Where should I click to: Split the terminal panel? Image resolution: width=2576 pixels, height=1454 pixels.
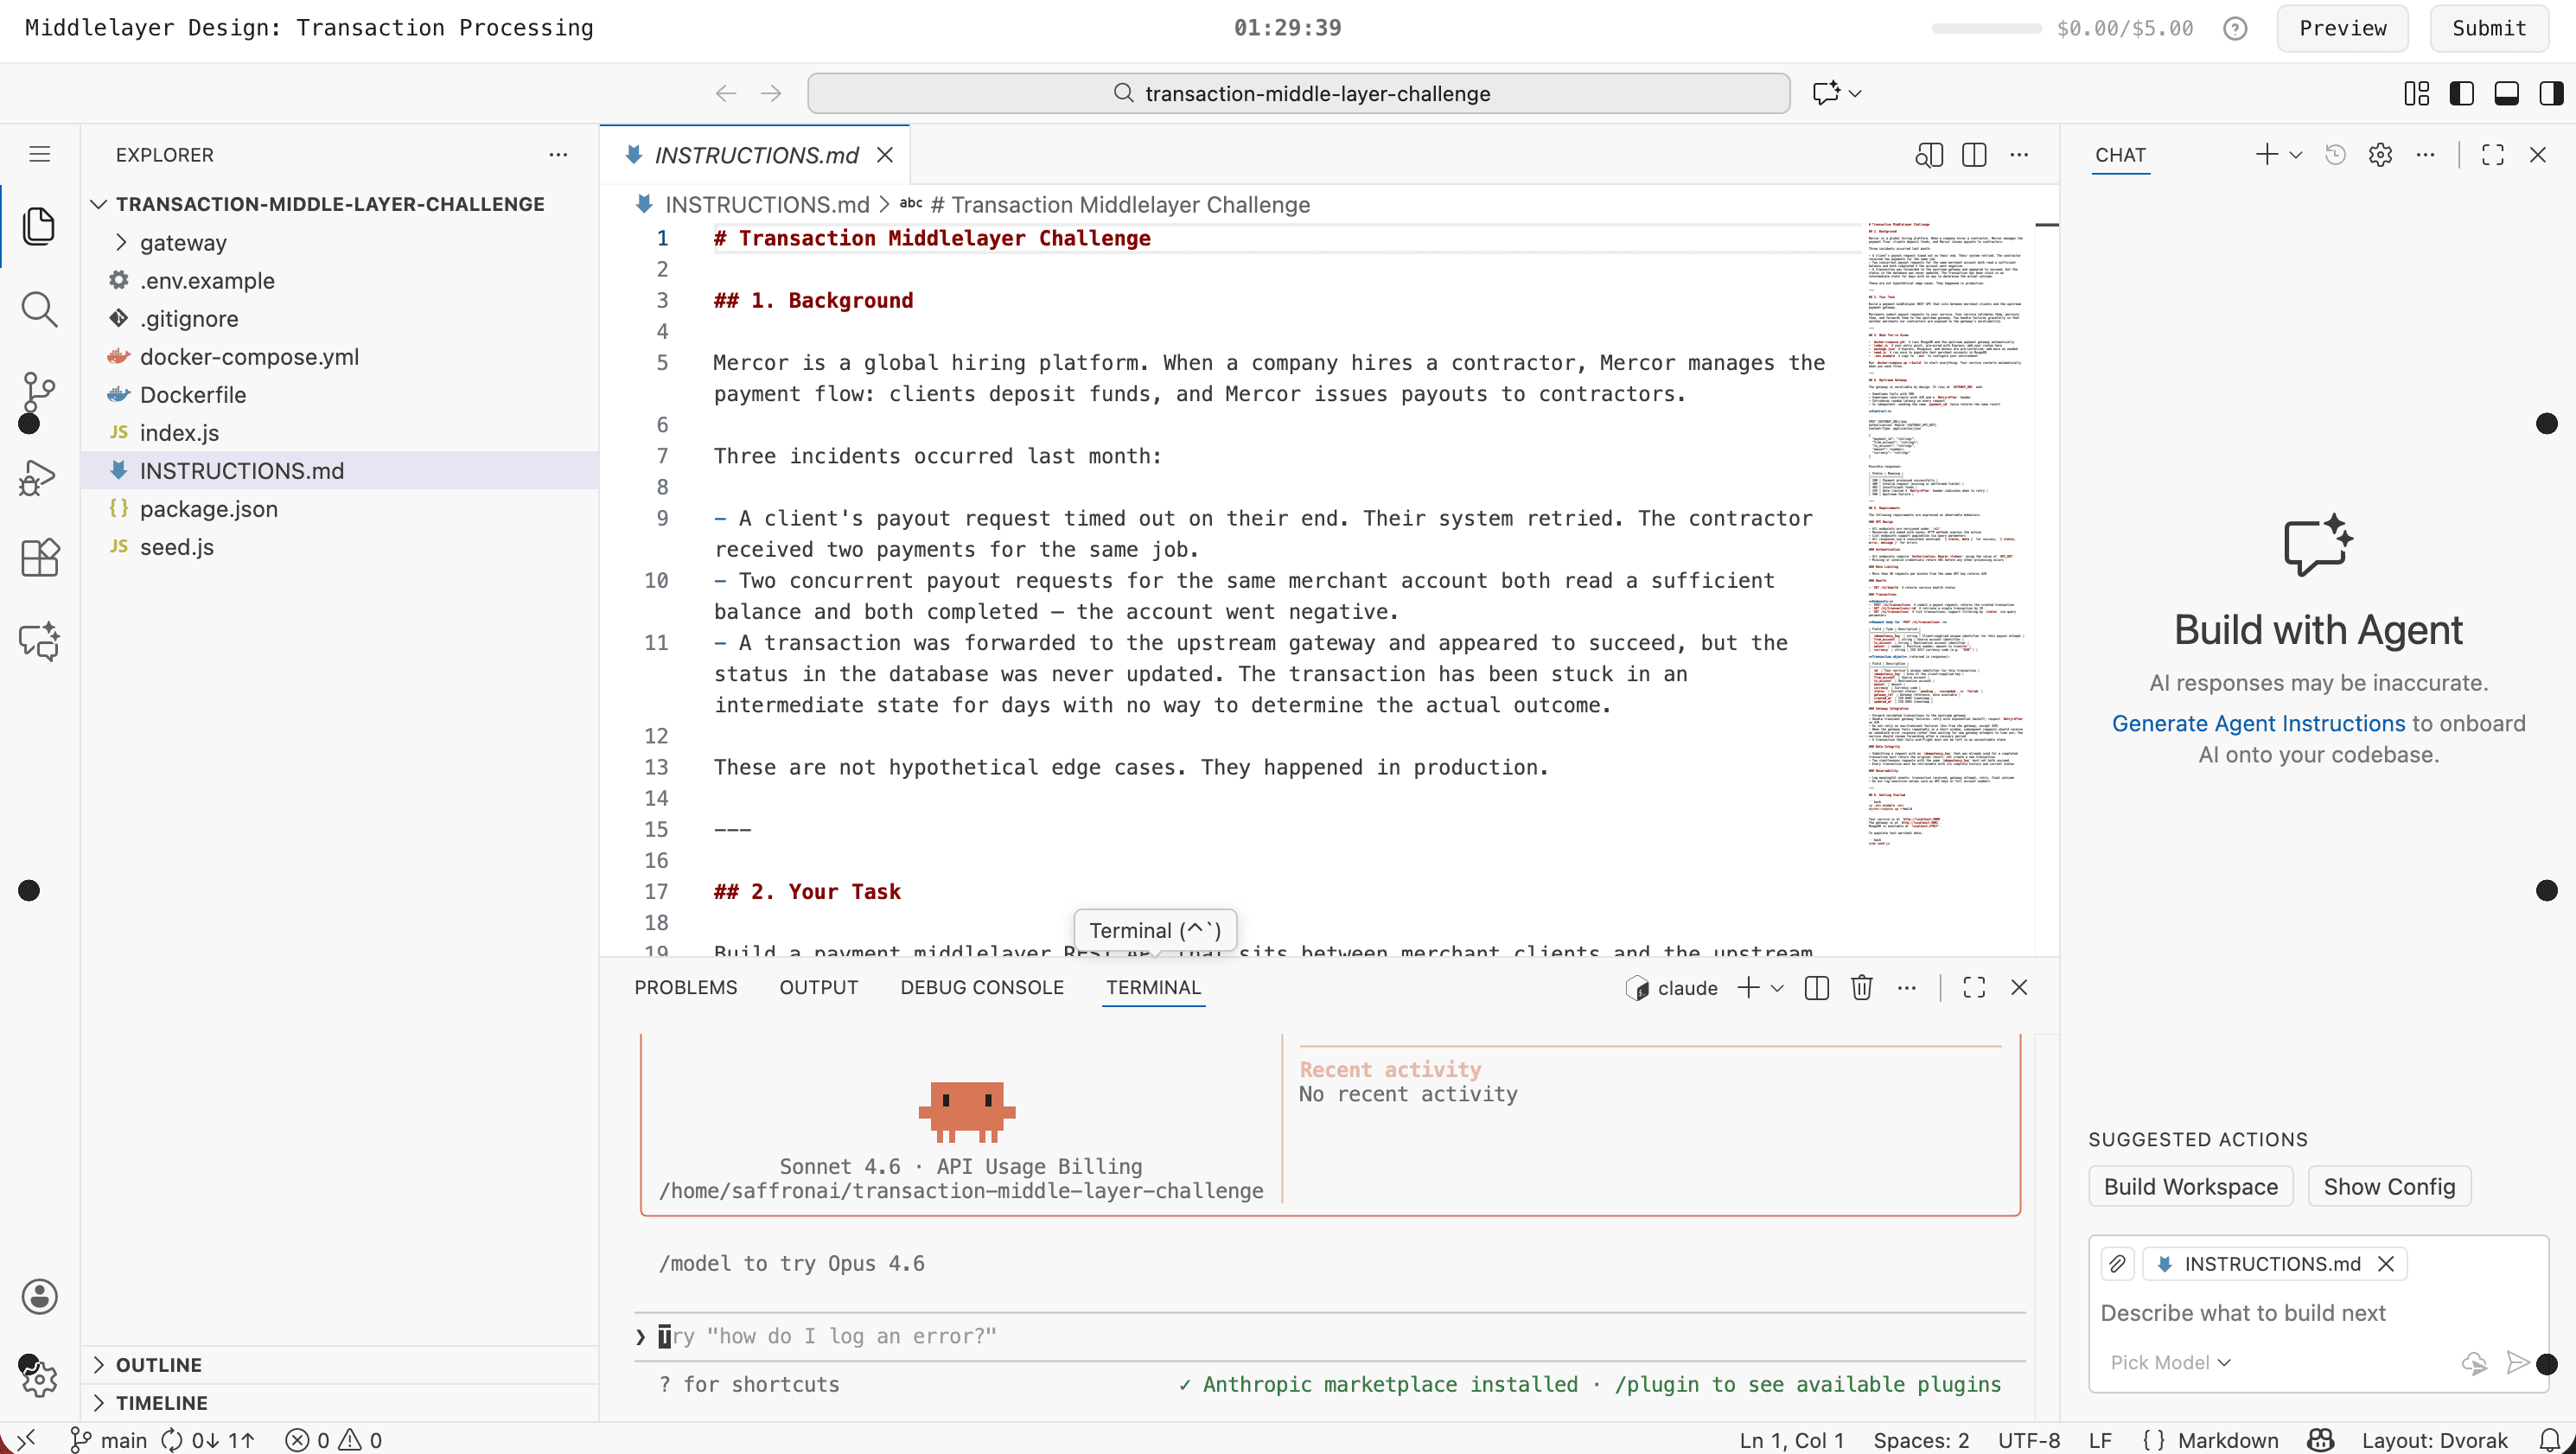click(x=1816, y=987)
